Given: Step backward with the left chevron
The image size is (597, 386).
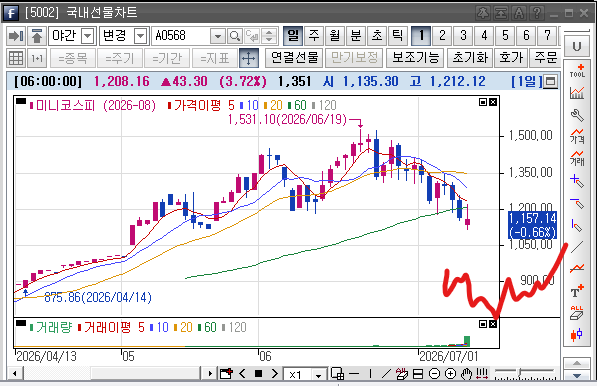Looking at the screenshot, I should (x=242, y=374).
